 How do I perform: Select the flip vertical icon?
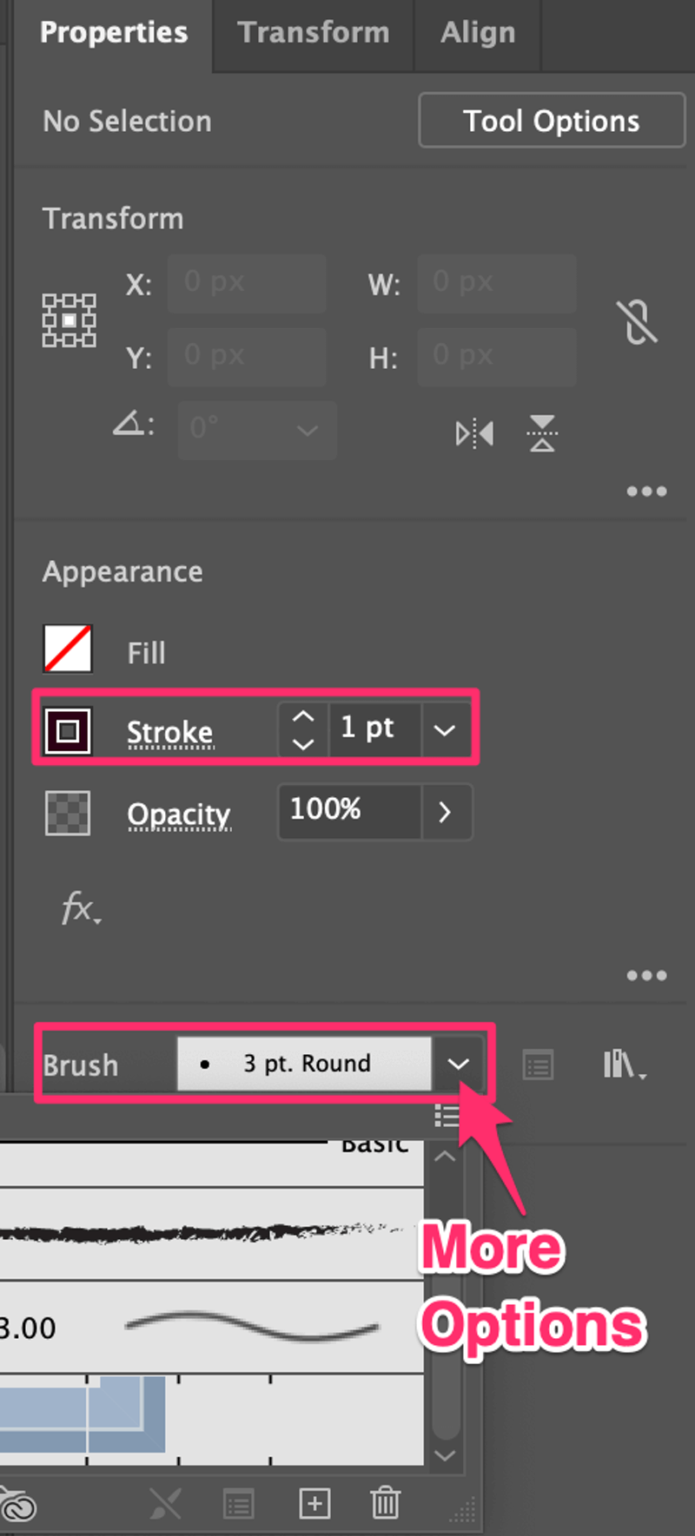[x=541, y=433]
